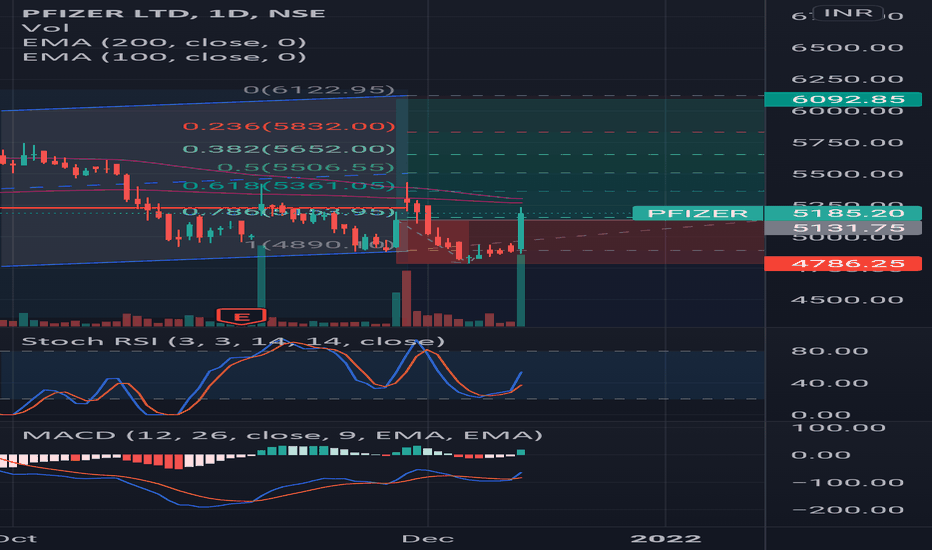Select the Vol indicator label
This screenshot has height=550, width=932.
coord(45,28)
